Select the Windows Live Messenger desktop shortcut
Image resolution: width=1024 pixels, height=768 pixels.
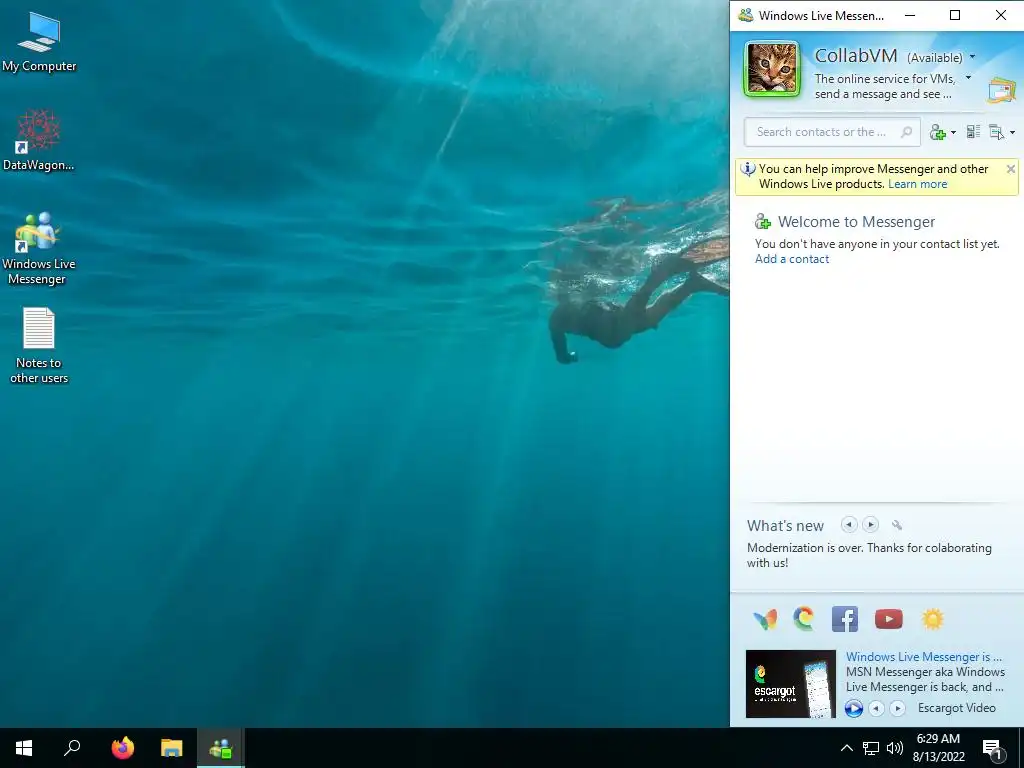click(39, 248)
